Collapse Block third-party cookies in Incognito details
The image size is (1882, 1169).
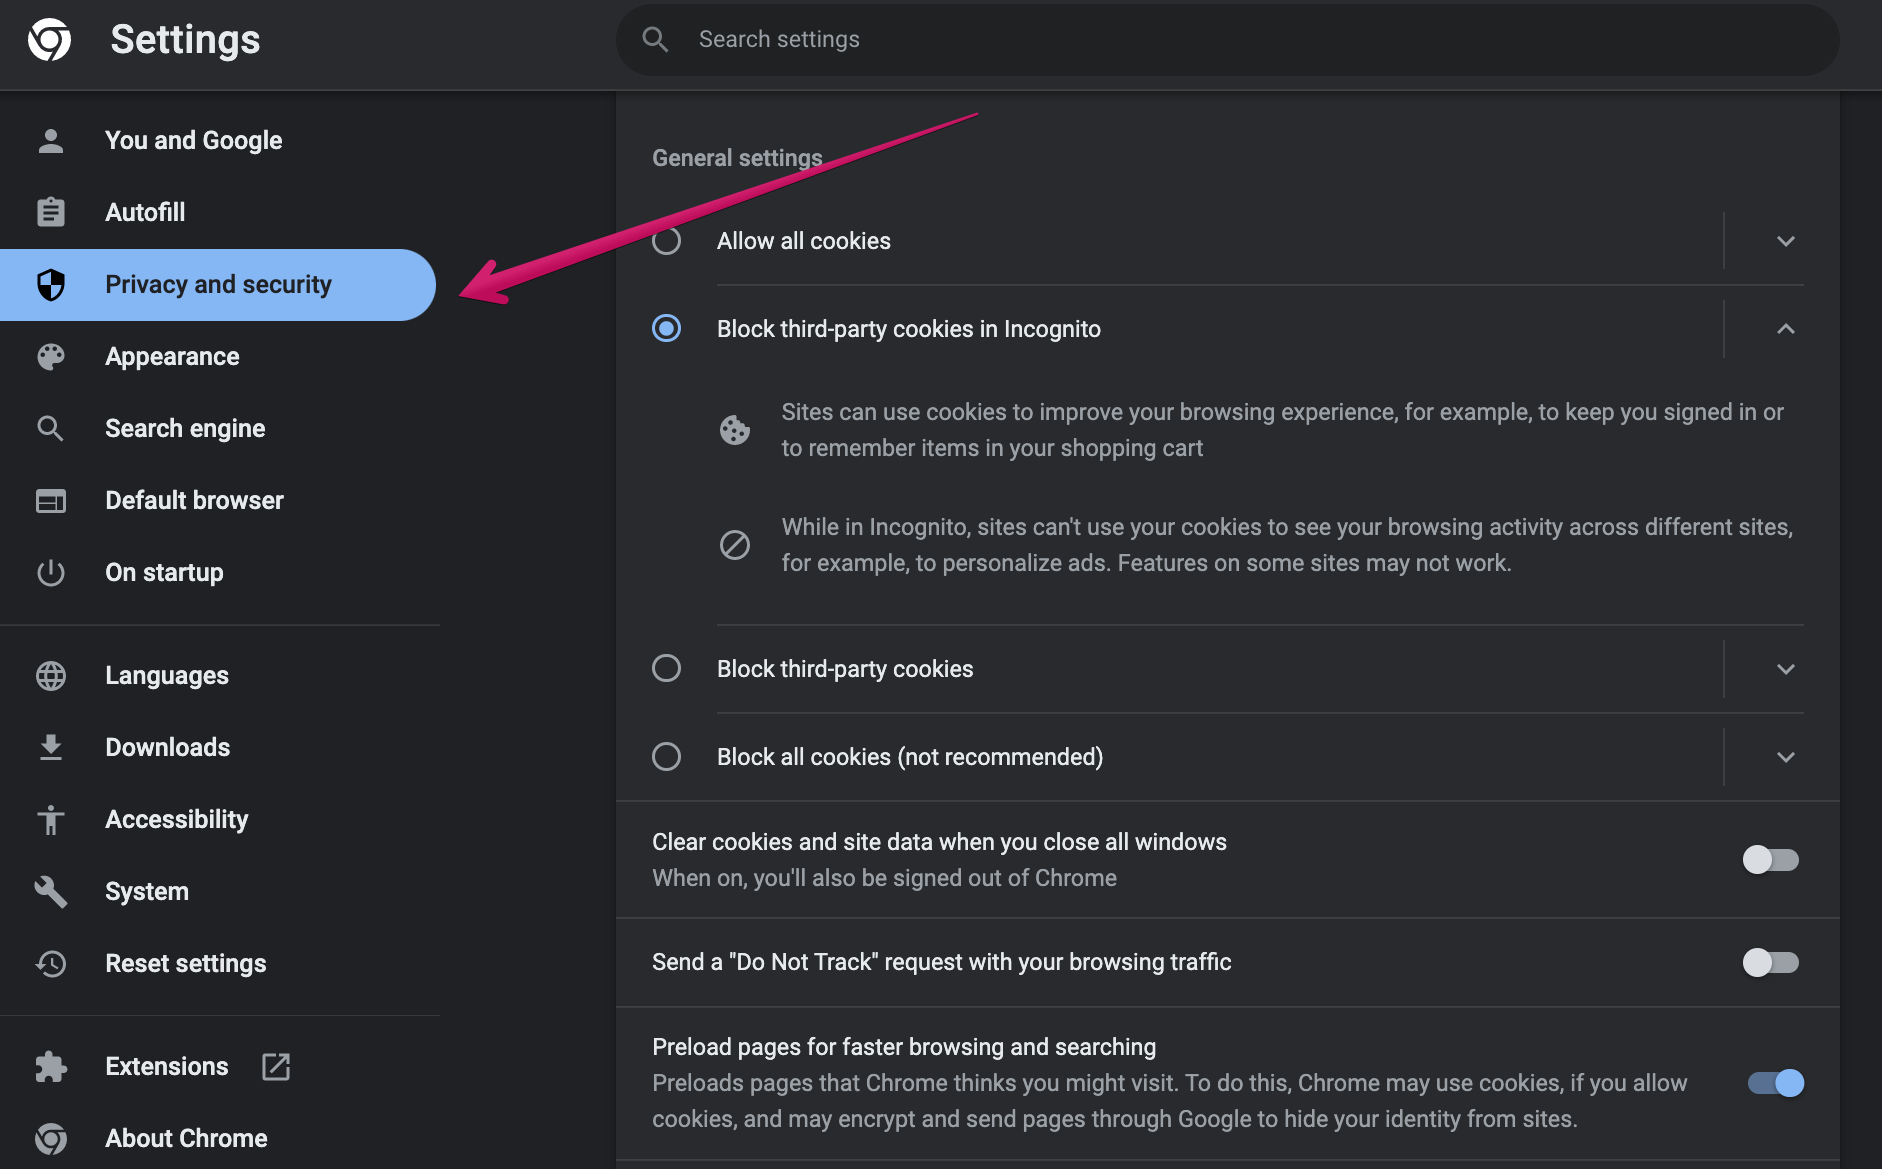[1786, 329]
